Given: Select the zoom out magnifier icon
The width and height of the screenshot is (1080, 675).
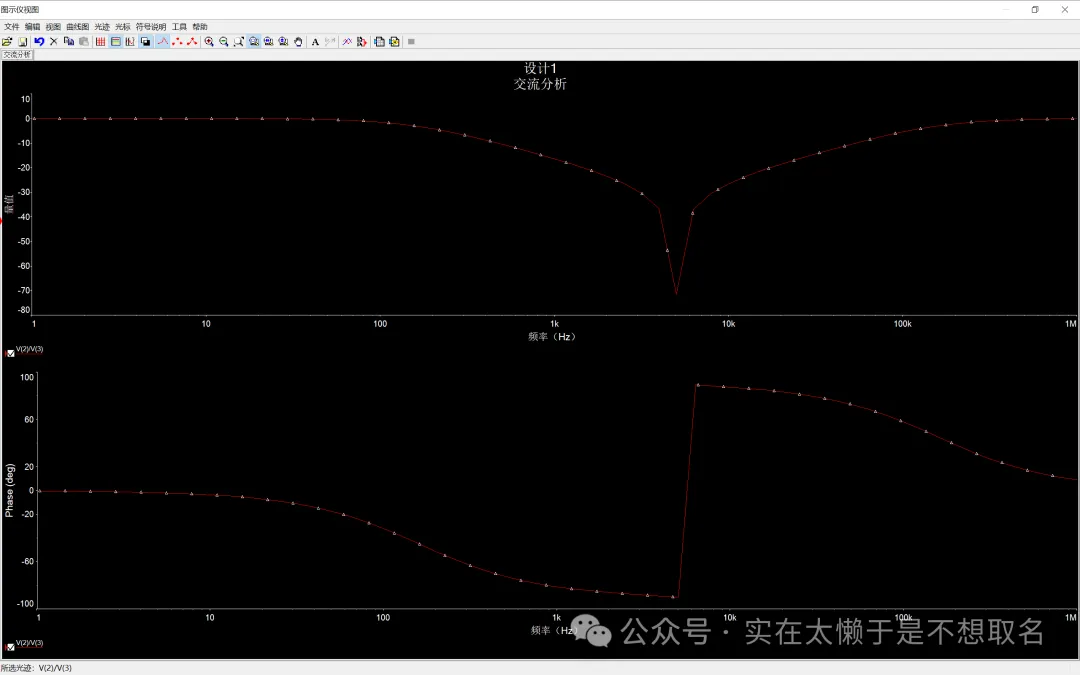Looking at the screenshot, I should [x=224, y=42].
